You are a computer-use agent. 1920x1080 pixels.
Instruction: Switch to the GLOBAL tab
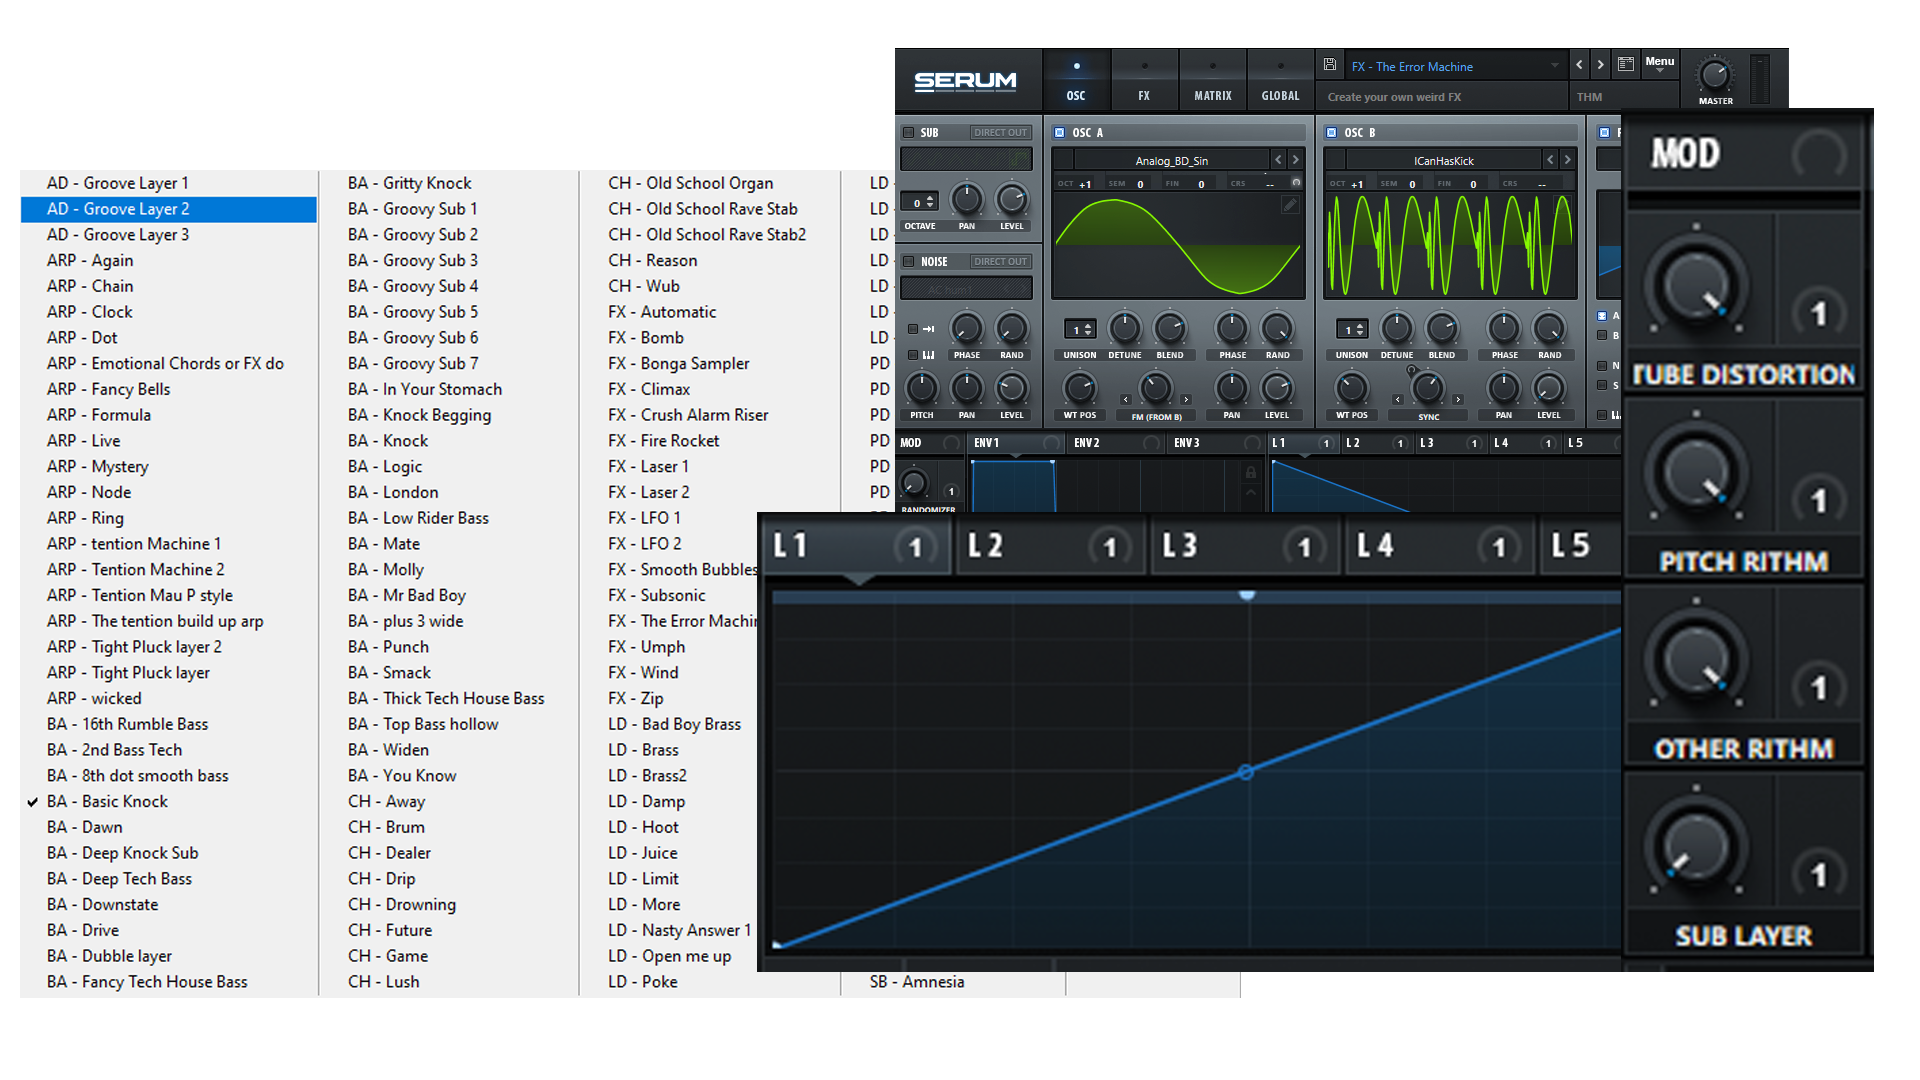tap(1280, 80)
